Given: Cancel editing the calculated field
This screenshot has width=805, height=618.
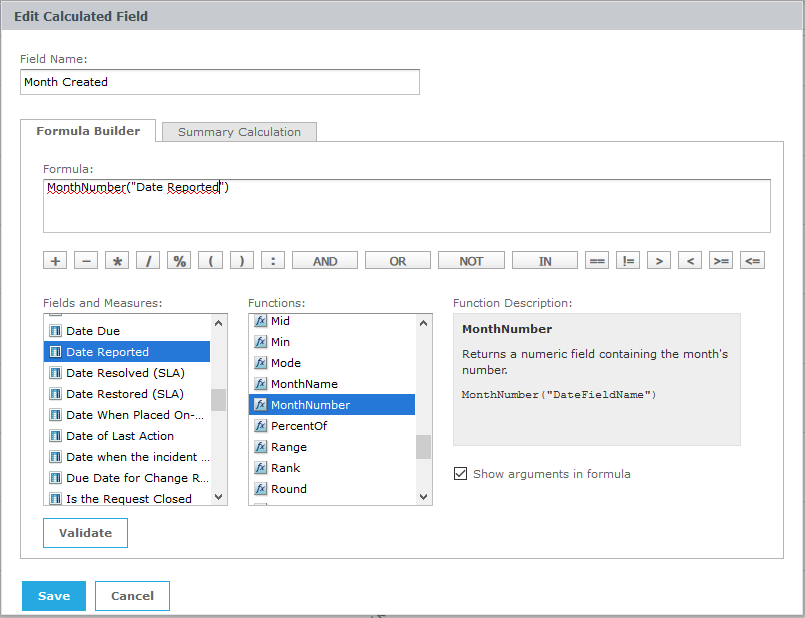Looking at the screenshot, I should 132,596.
